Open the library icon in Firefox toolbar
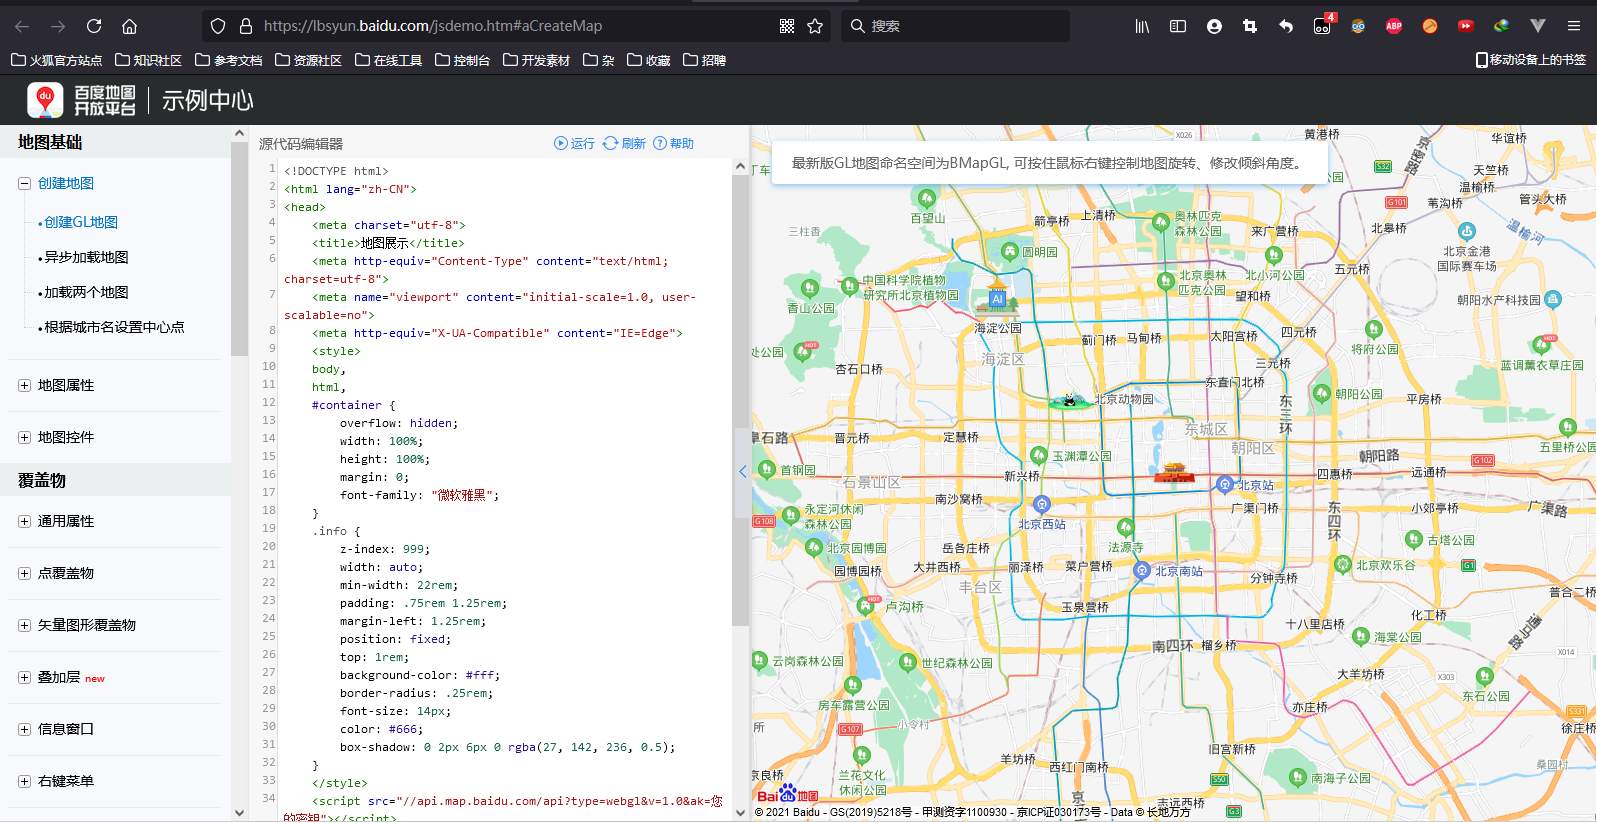 coord(1142,26)
